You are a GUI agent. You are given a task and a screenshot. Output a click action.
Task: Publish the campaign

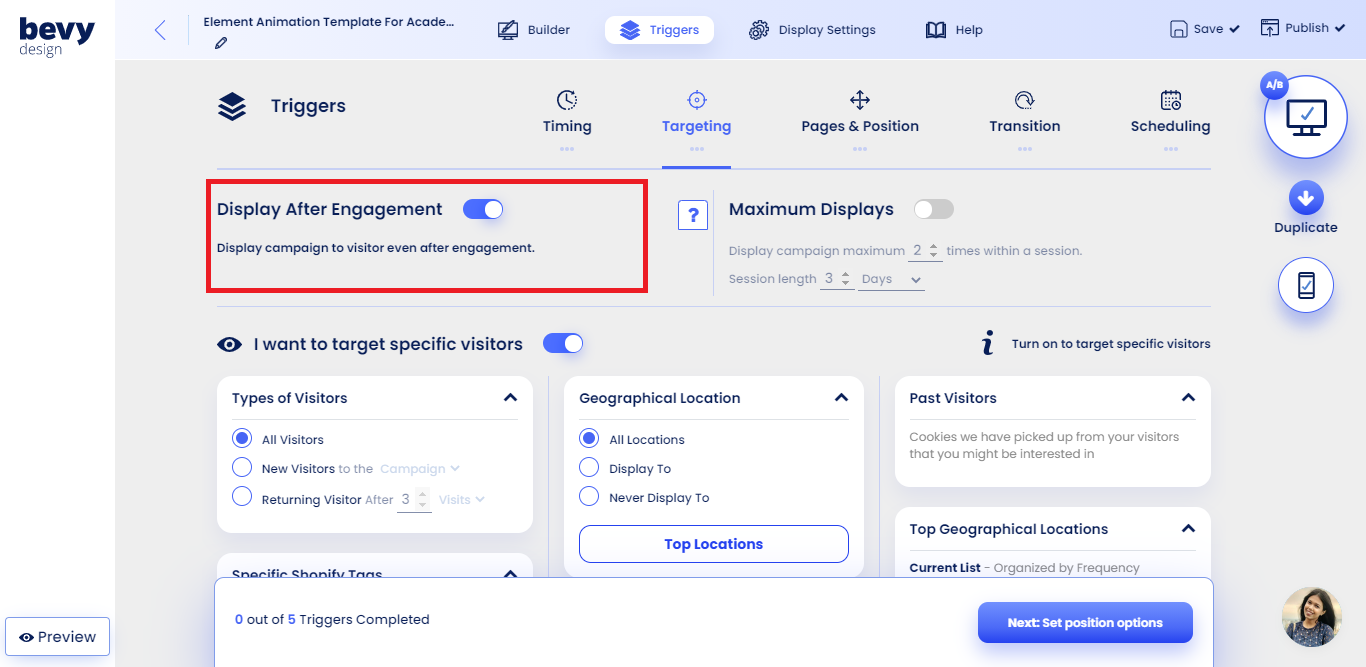1302,27
